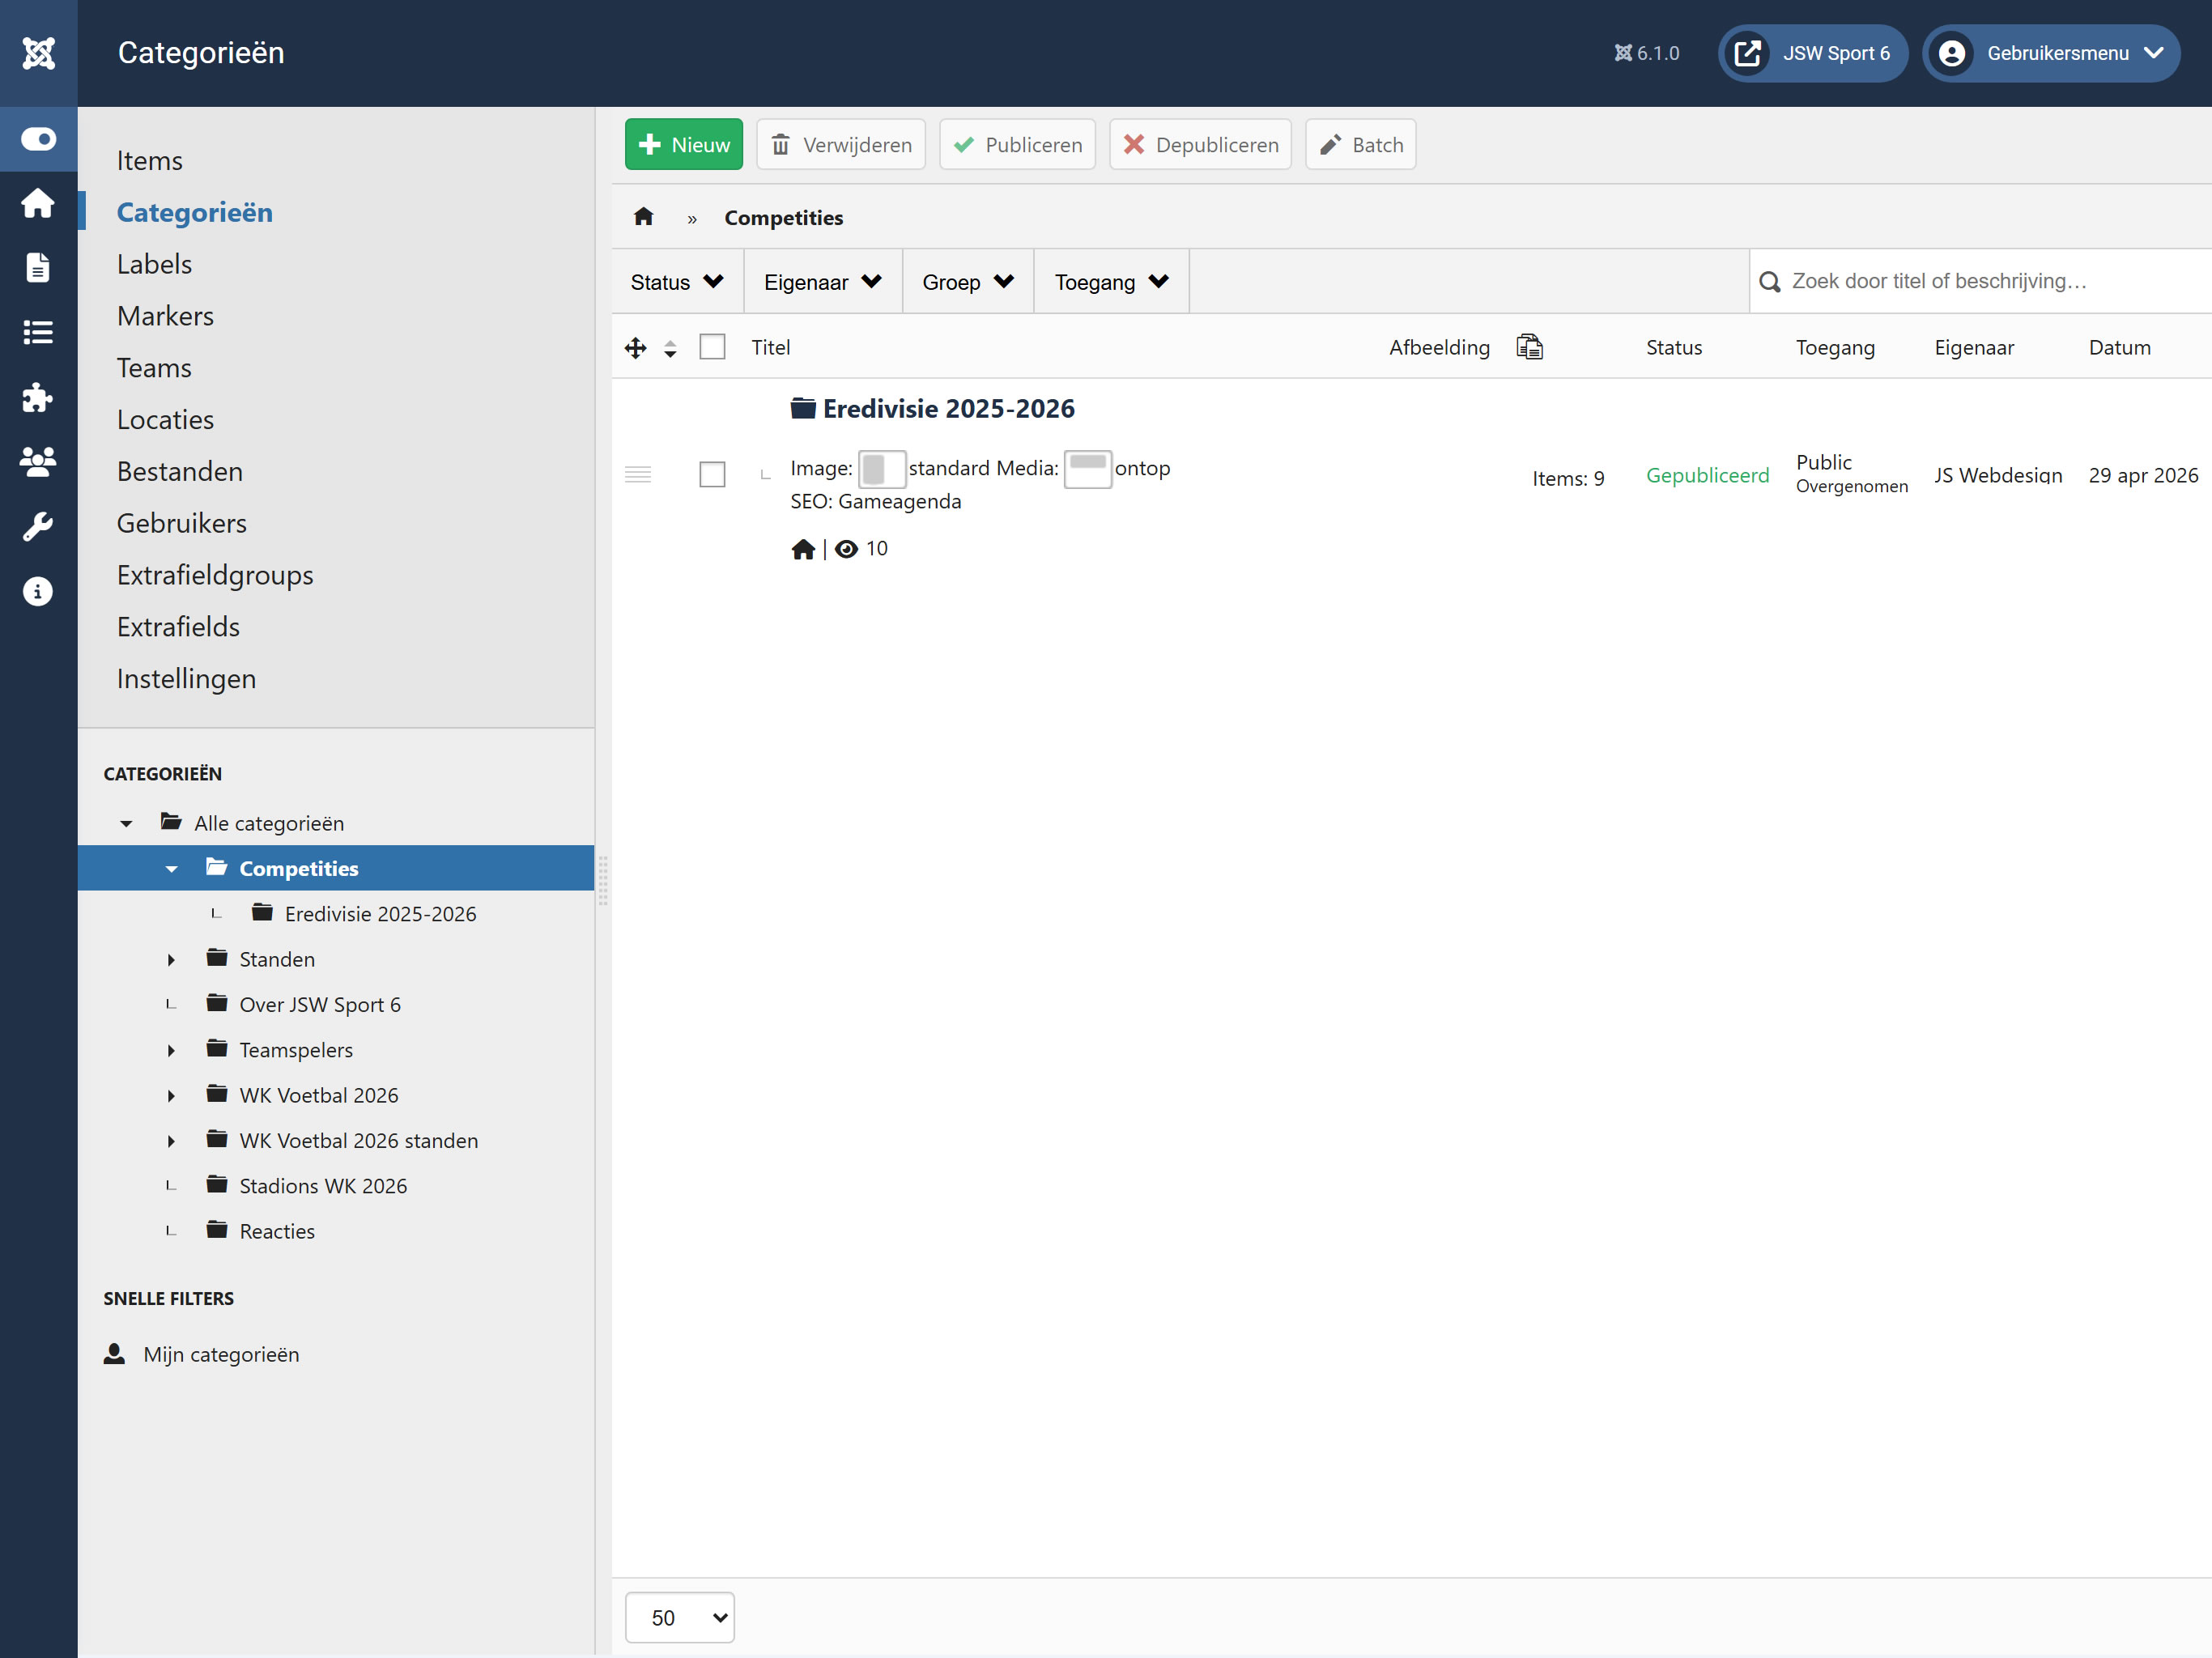Click the breadcrumb home icon

643,217
